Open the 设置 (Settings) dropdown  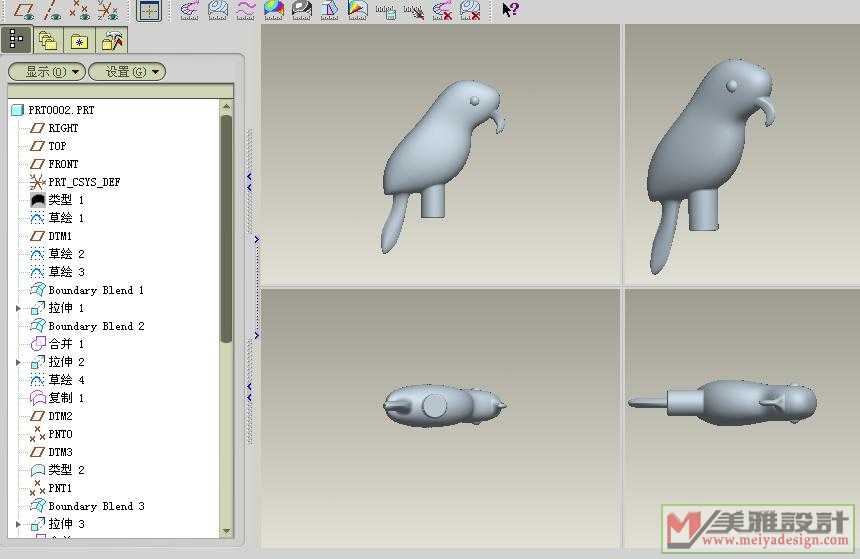pyautogui.click(x=126, y=72)
